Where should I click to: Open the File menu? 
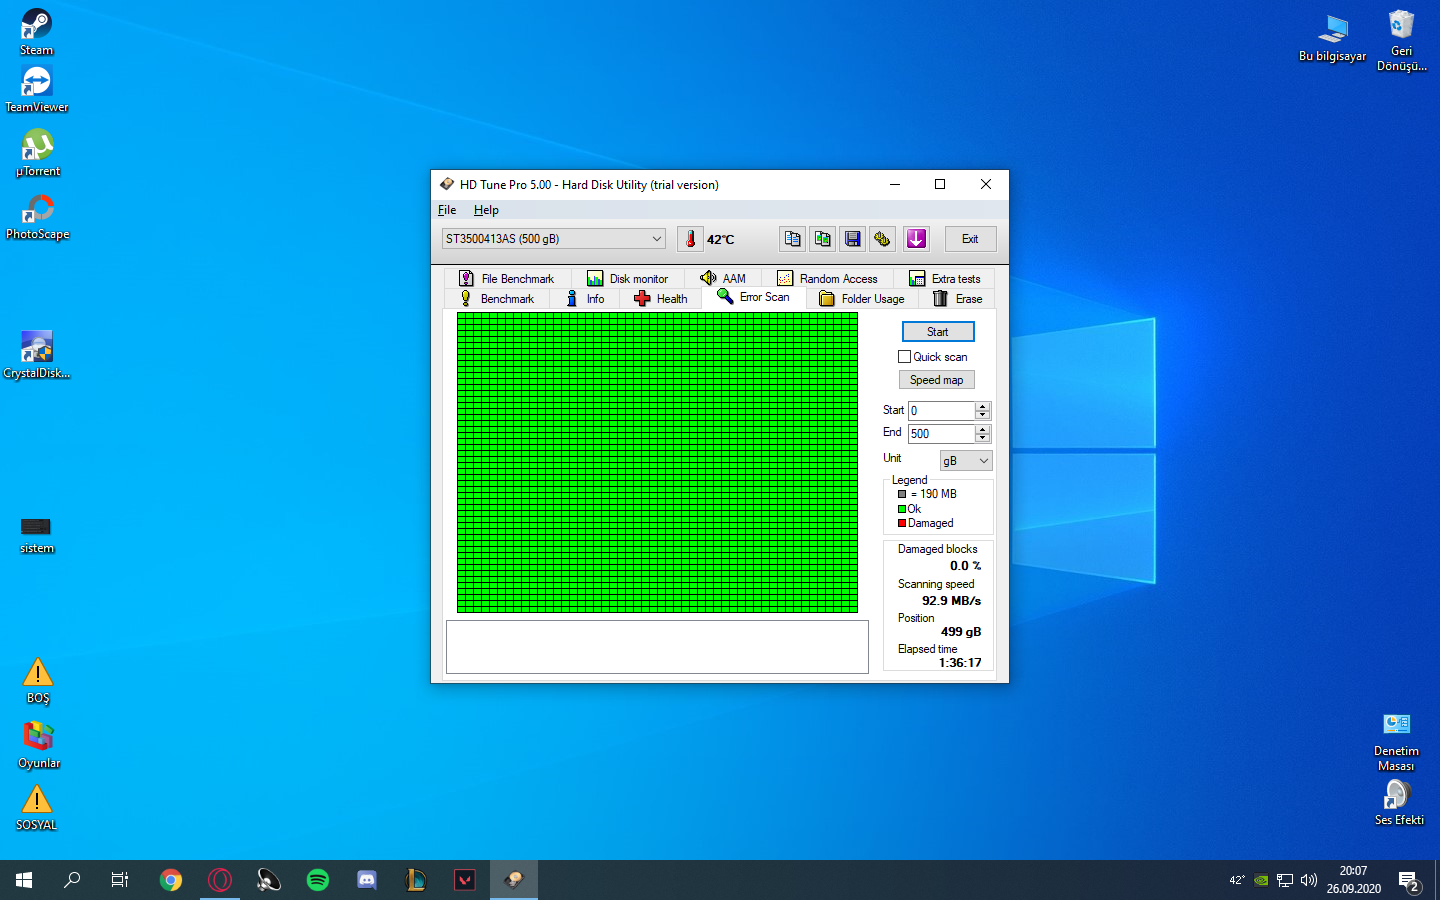click(x=447, y=210)
